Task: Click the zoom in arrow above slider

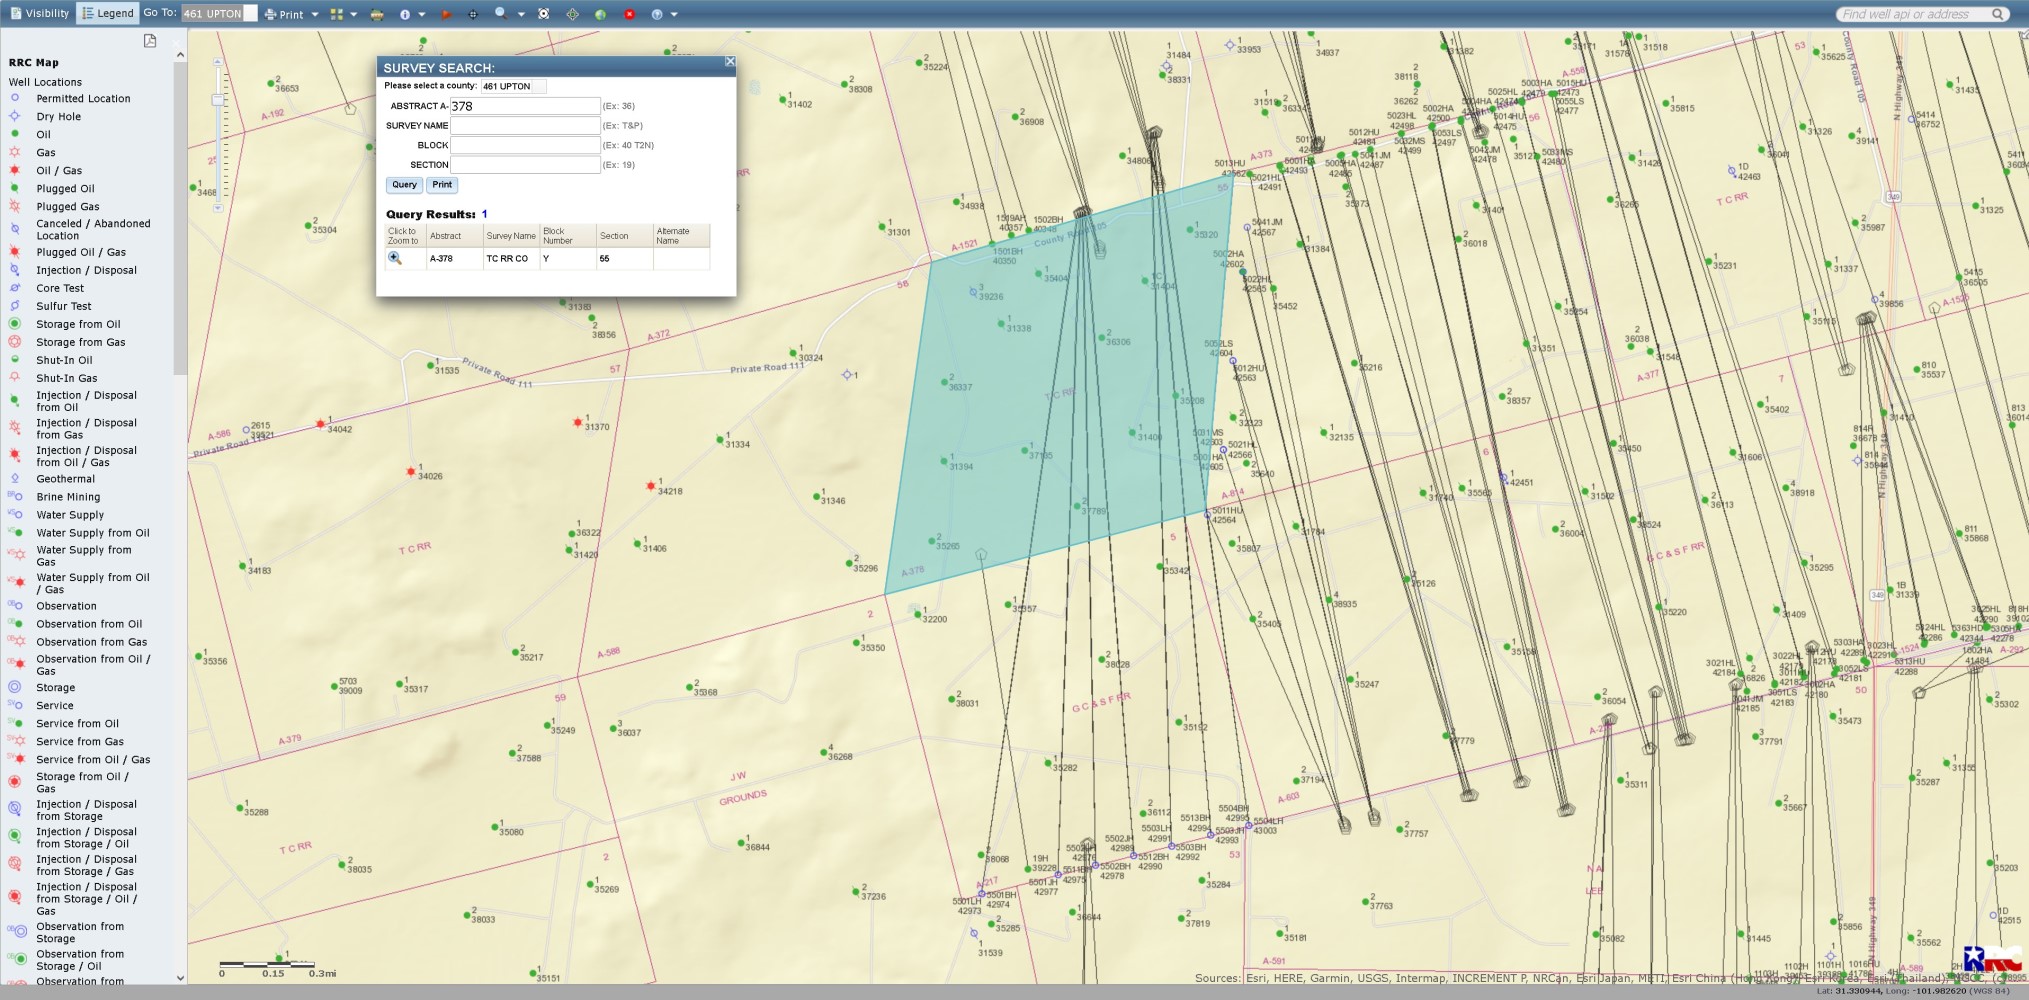Action: (x=217, y=62)
